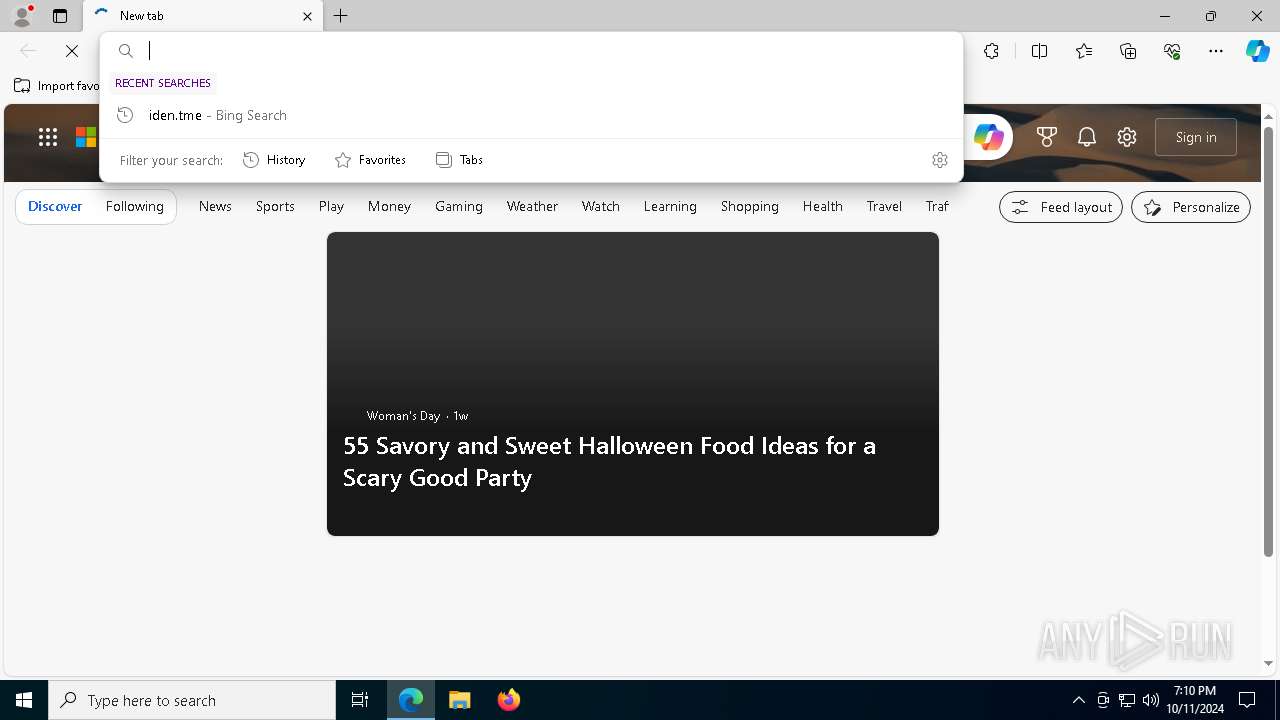Open the Money category
The image size is (1280, 720).
(389, 207)
